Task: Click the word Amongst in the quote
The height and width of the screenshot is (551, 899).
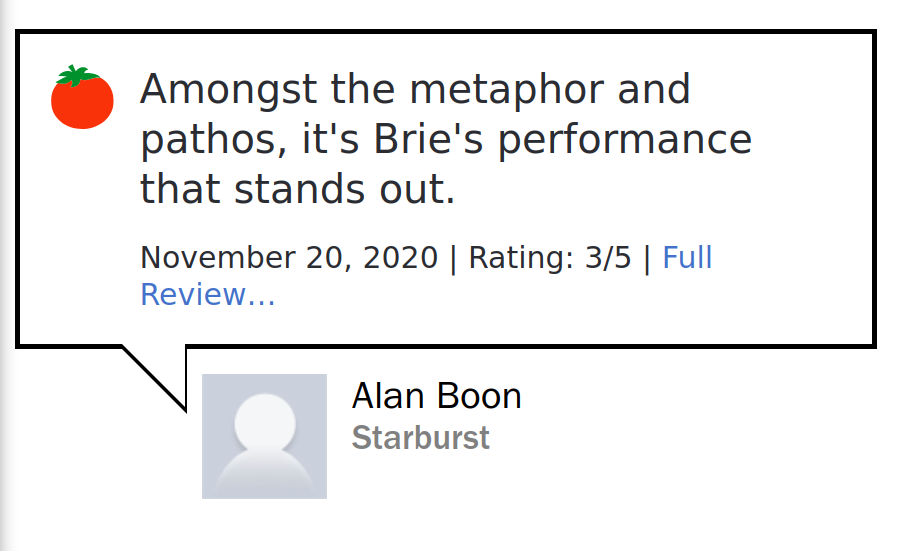Action: coord(228,90)
